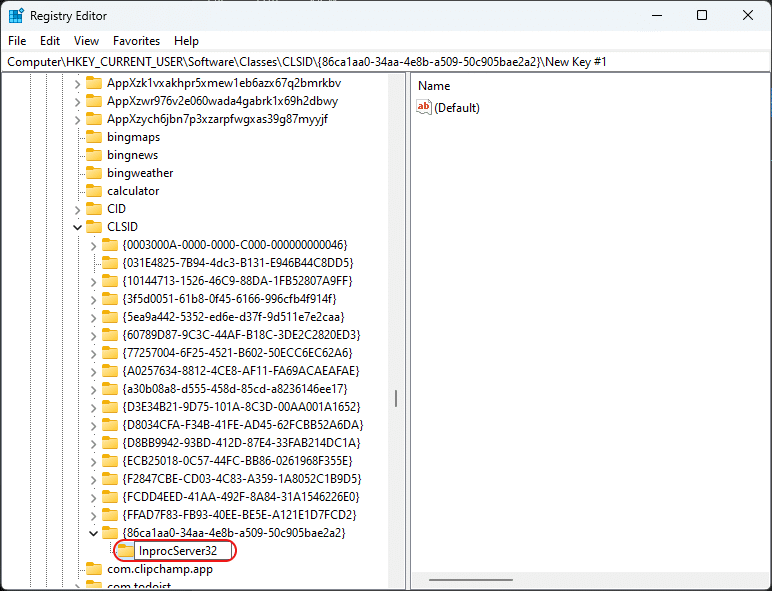The image size is (772, 591).
Task: Expand the CID key
Action: click(77, 210)
